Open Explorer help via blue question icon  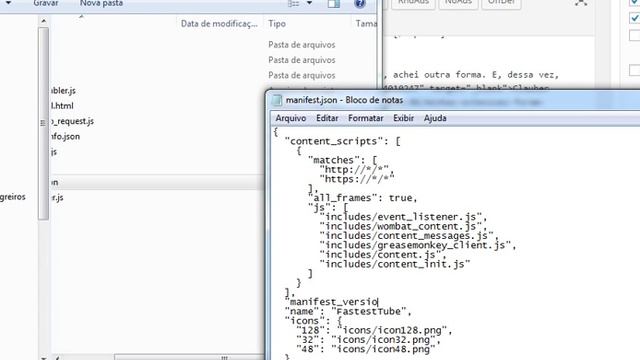click(x=360, y=4)
